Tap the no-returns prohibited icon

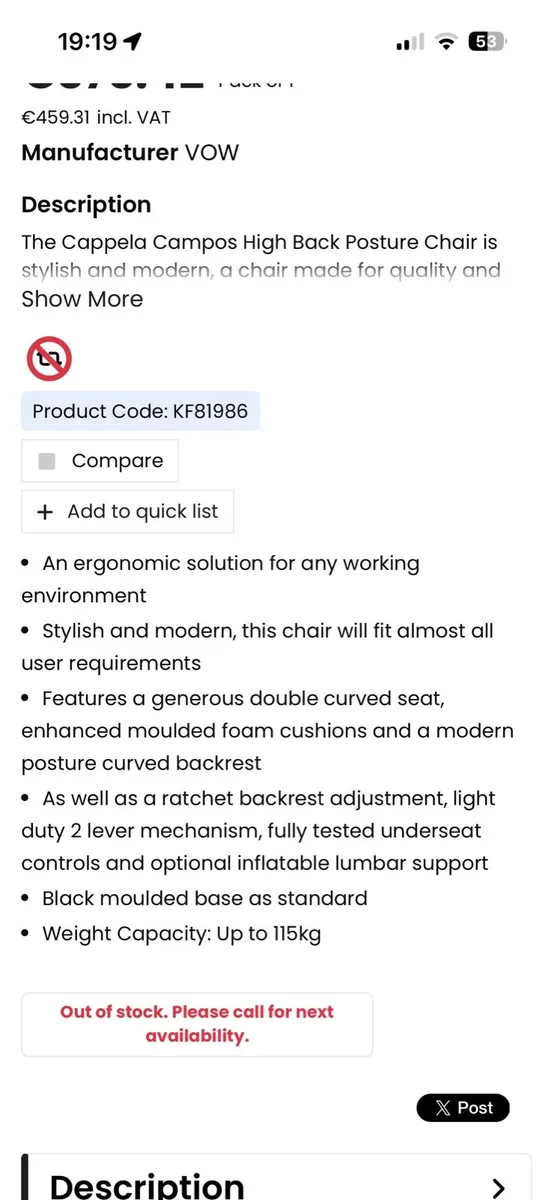(x=48, y=359)
